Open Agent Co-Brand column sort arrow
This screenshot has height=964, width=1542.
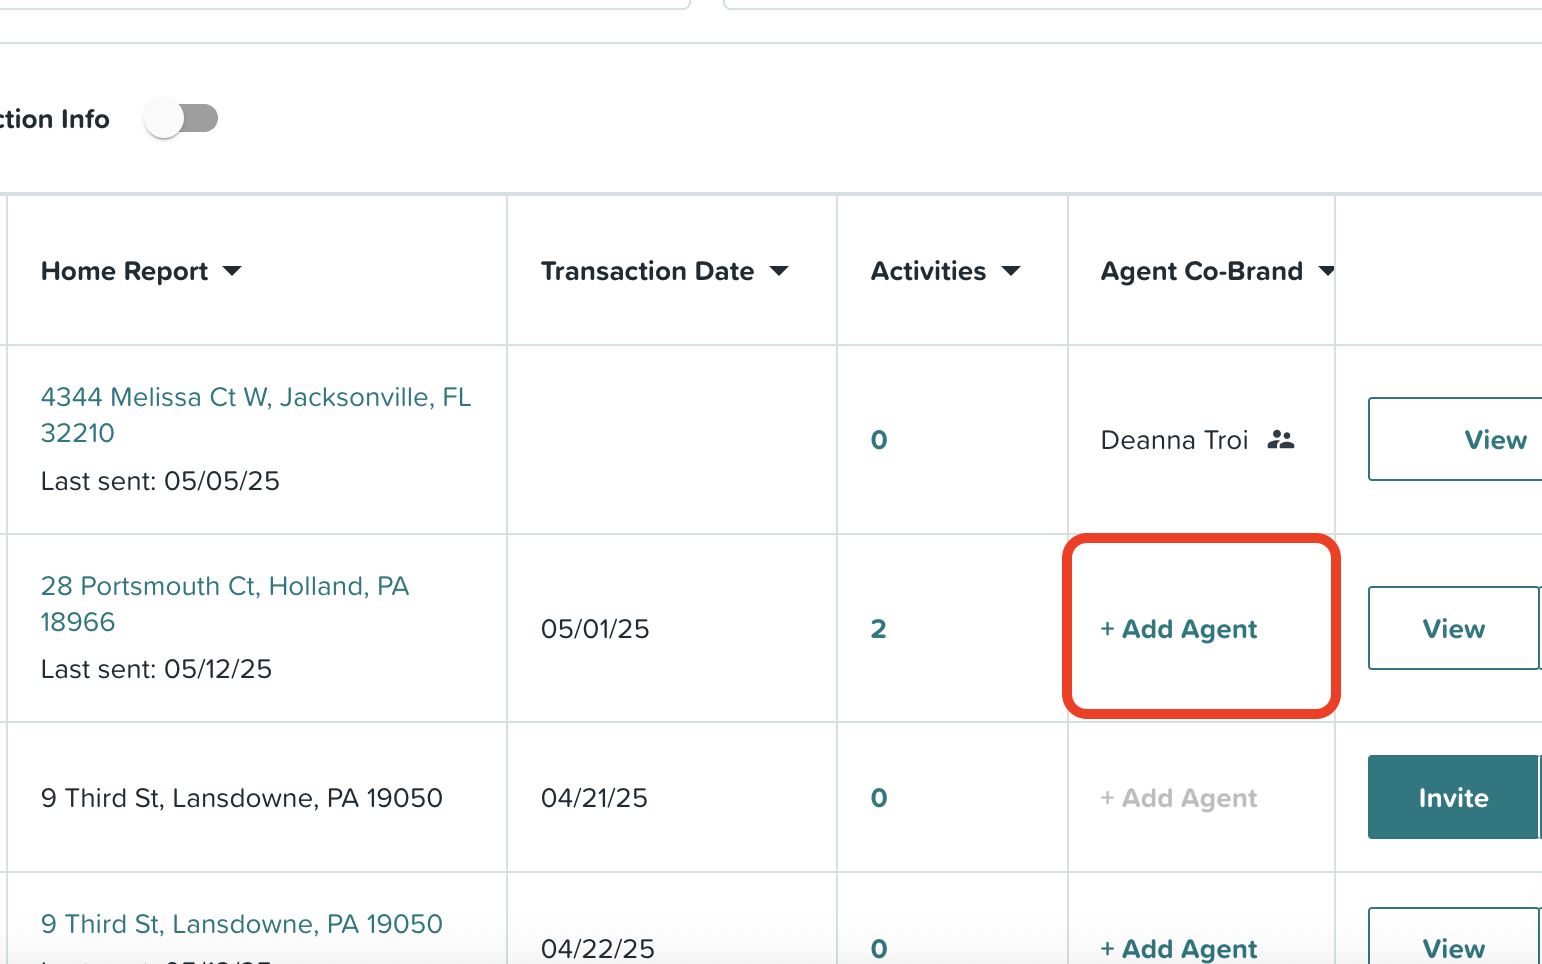pos(1326,271)
